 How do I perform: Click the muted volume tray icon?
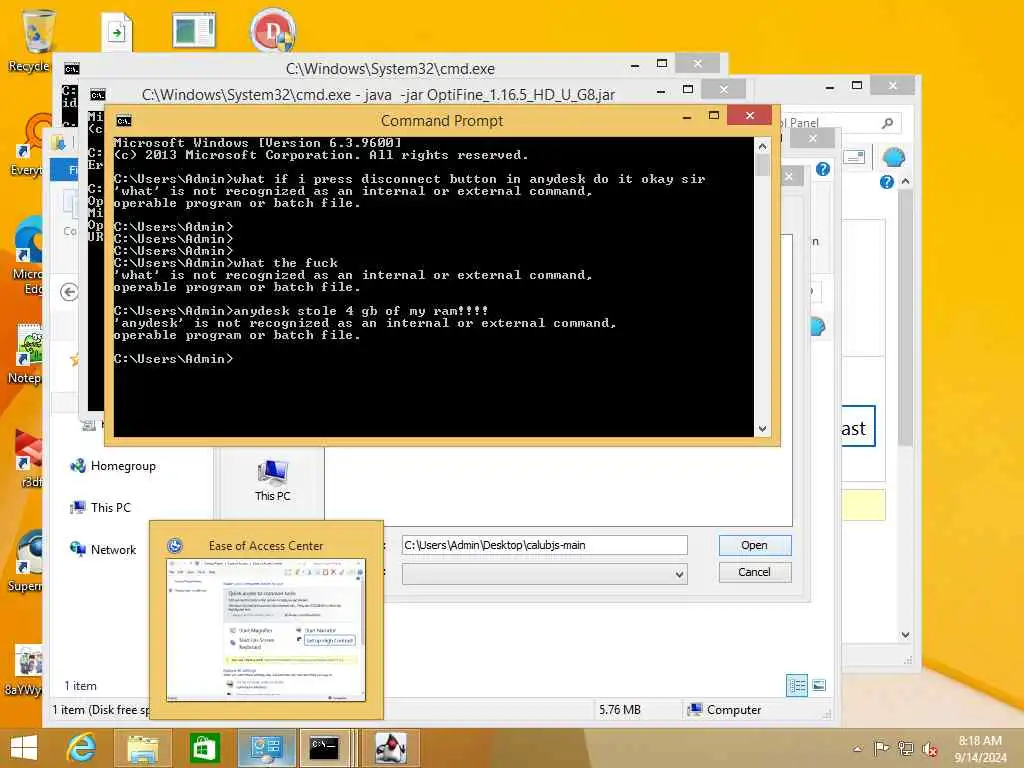point(929,749)
